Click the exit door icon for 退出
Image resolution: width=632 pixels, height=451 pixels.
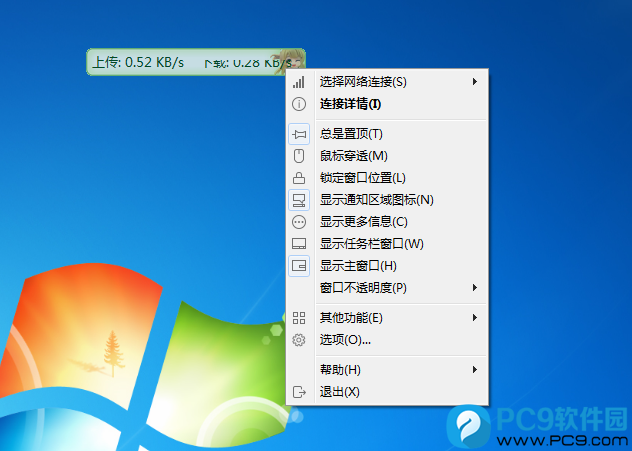point(299,392)
